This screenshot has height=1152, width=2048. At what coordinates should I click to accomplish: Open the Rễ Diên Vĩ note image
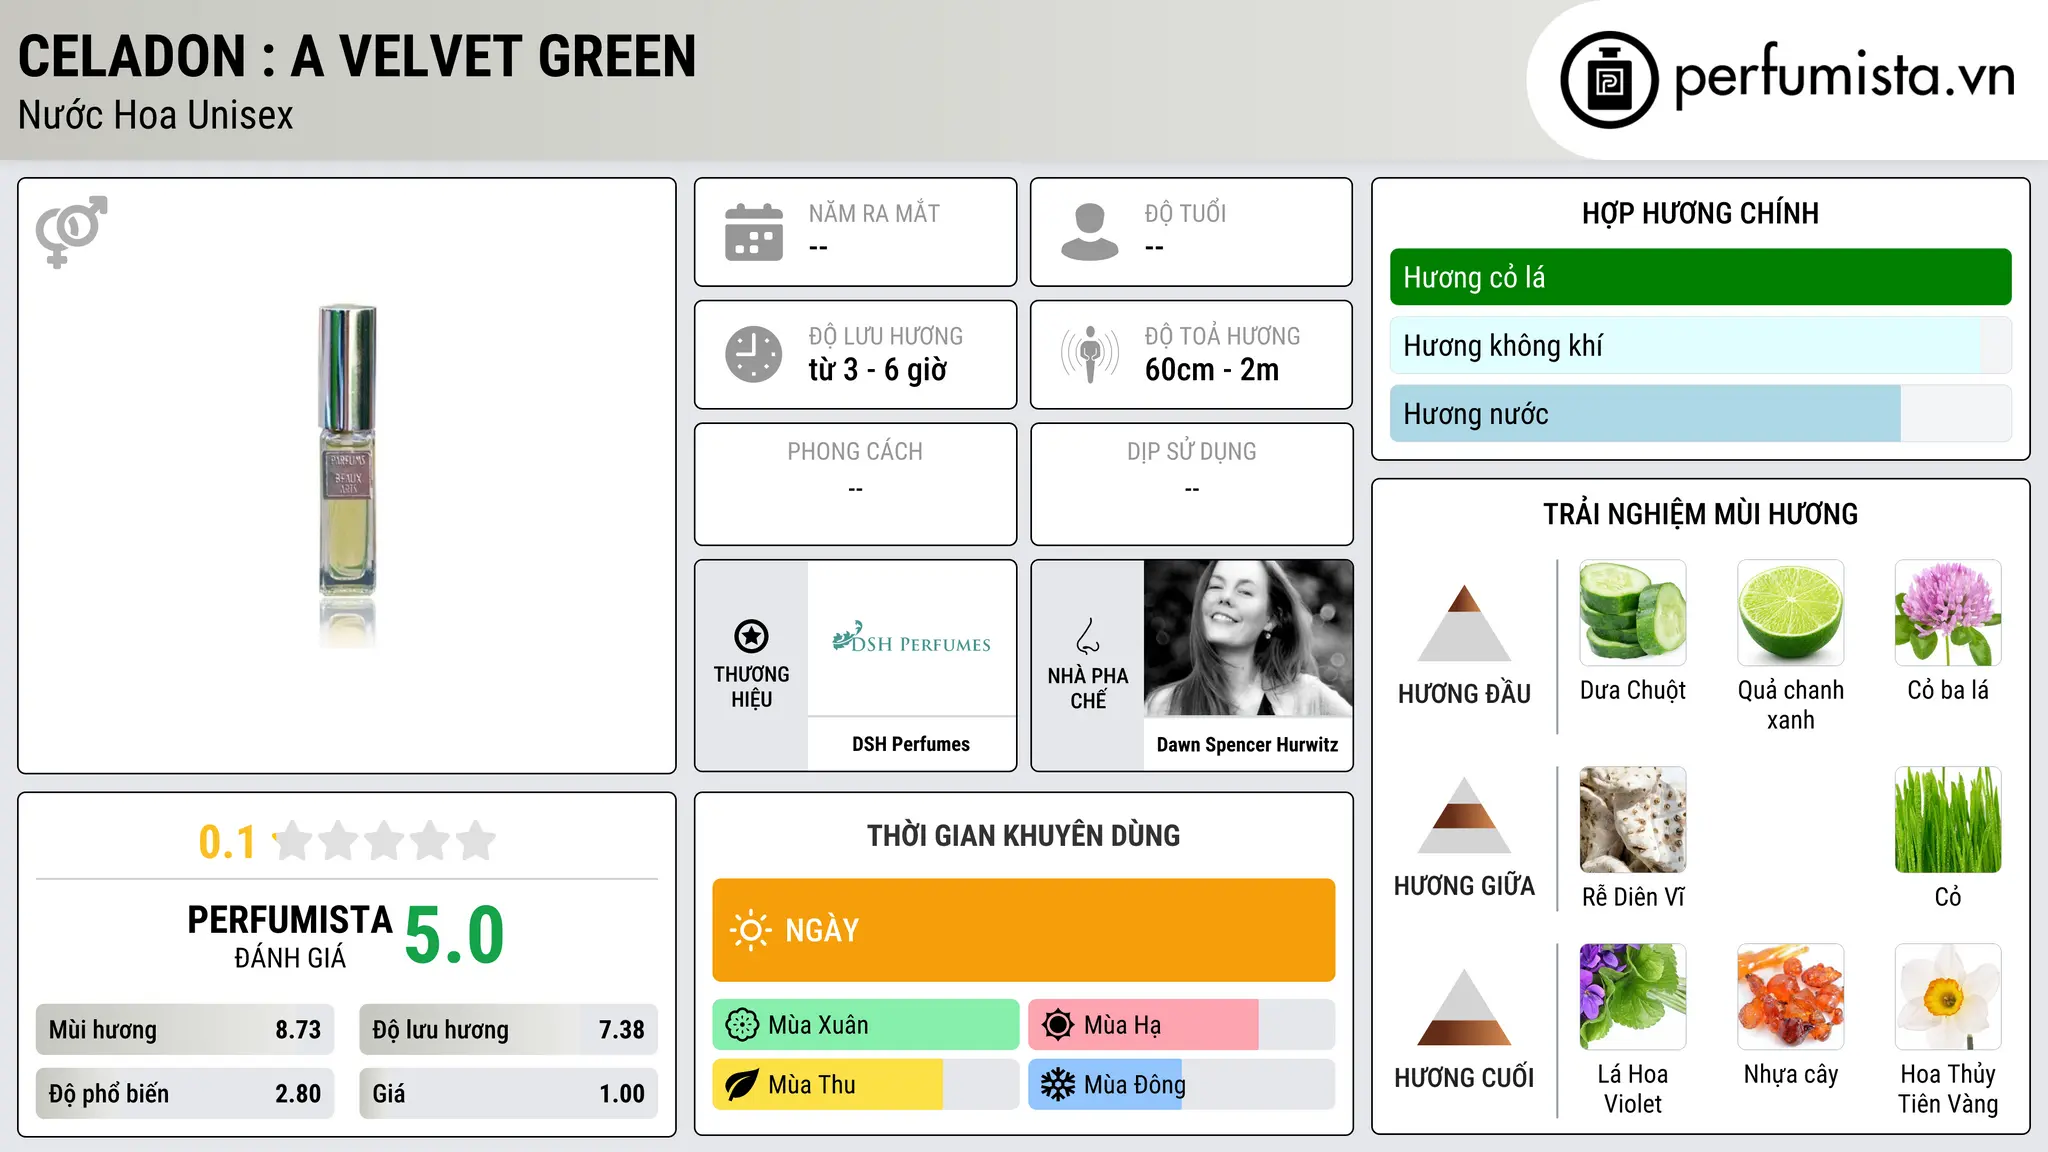(1633, 820)
